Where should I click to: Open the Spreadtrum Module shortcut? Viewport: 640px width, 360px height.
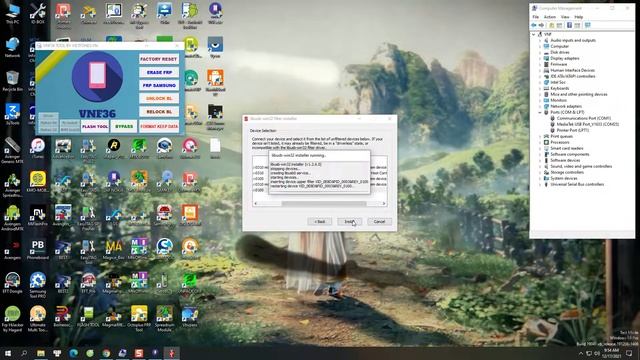click(164, 319)
